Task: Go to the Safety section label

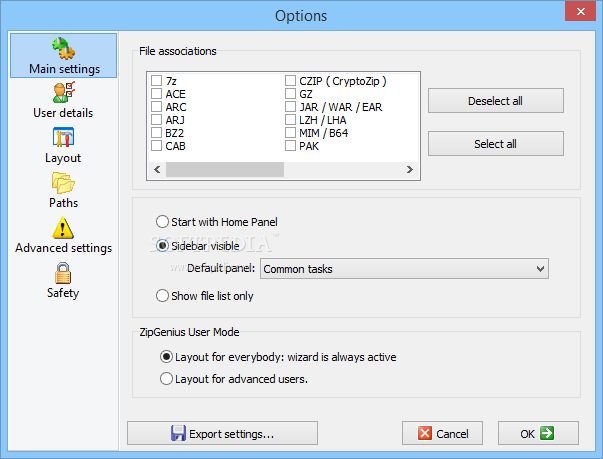Action: (63, 293)
